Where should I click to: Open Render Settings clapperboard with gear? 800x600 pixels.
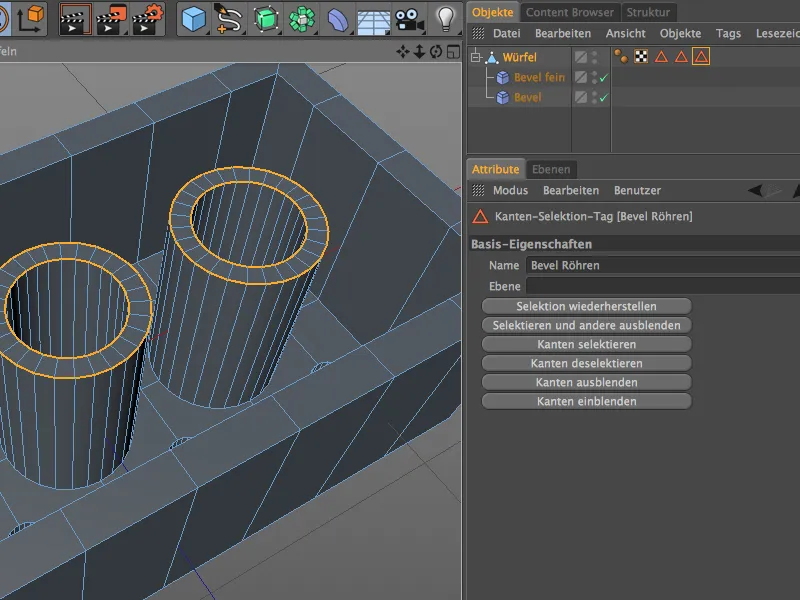point(148,19)
